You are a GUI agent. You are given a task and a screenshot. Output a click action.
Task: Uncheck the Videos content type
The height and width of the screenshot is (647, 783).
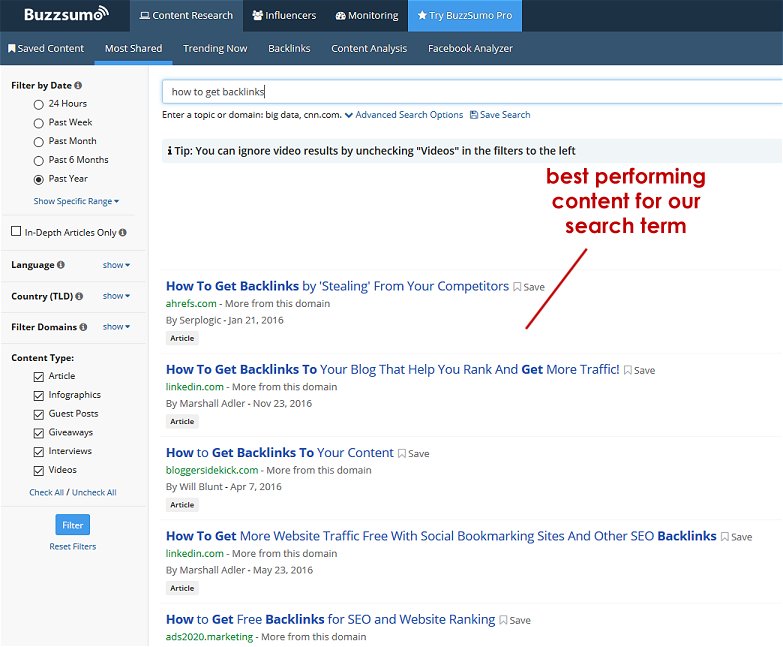[x=38, y=470]
